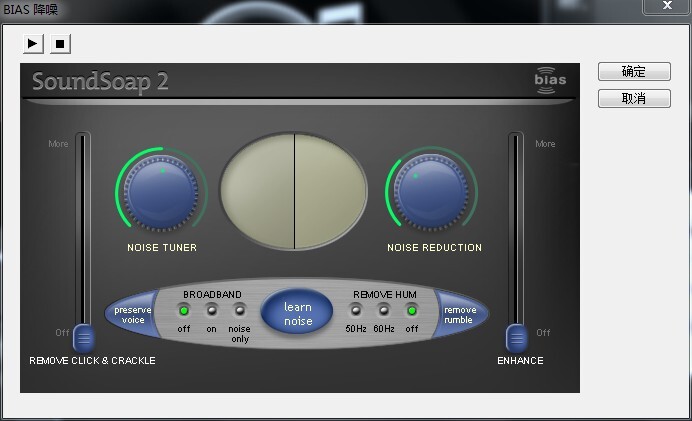Viewport: 692px width, 421px height.
Task: Click the Noise Tuner knob
Action: click(161, 193)
